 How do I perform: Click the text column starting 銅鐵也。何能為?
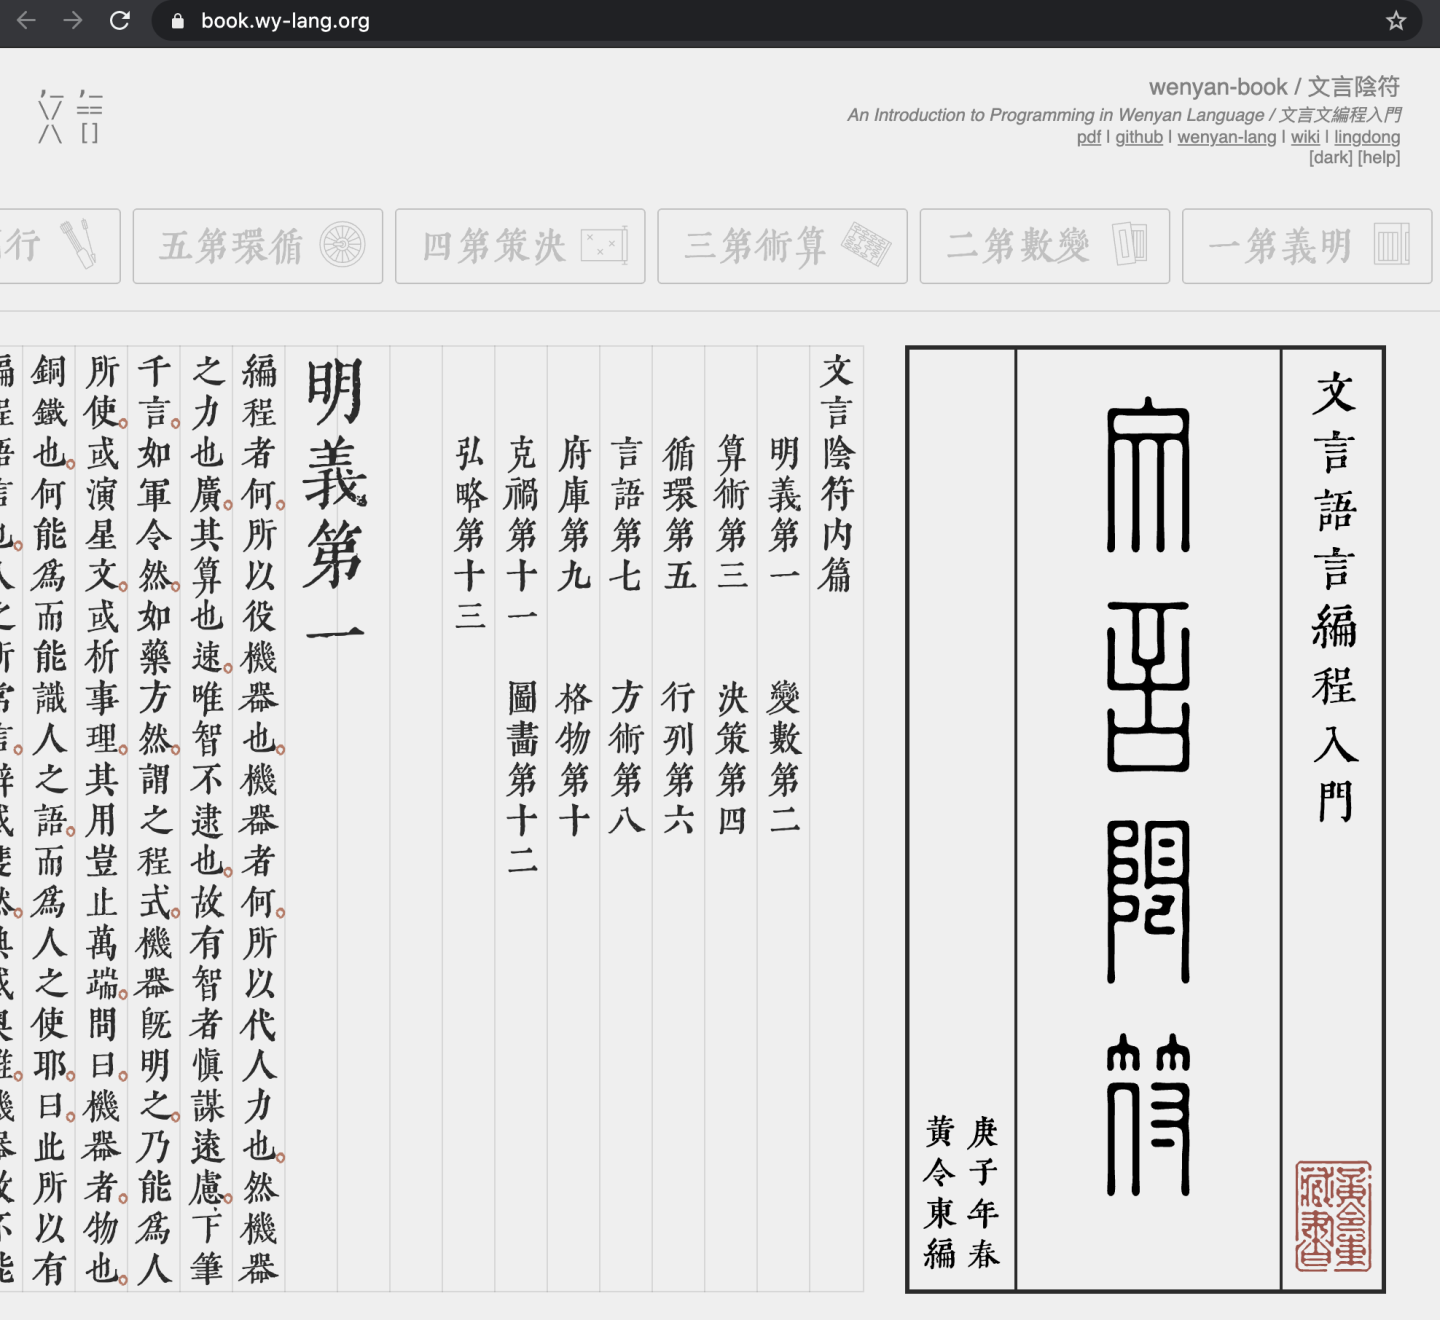click(50, 820)
